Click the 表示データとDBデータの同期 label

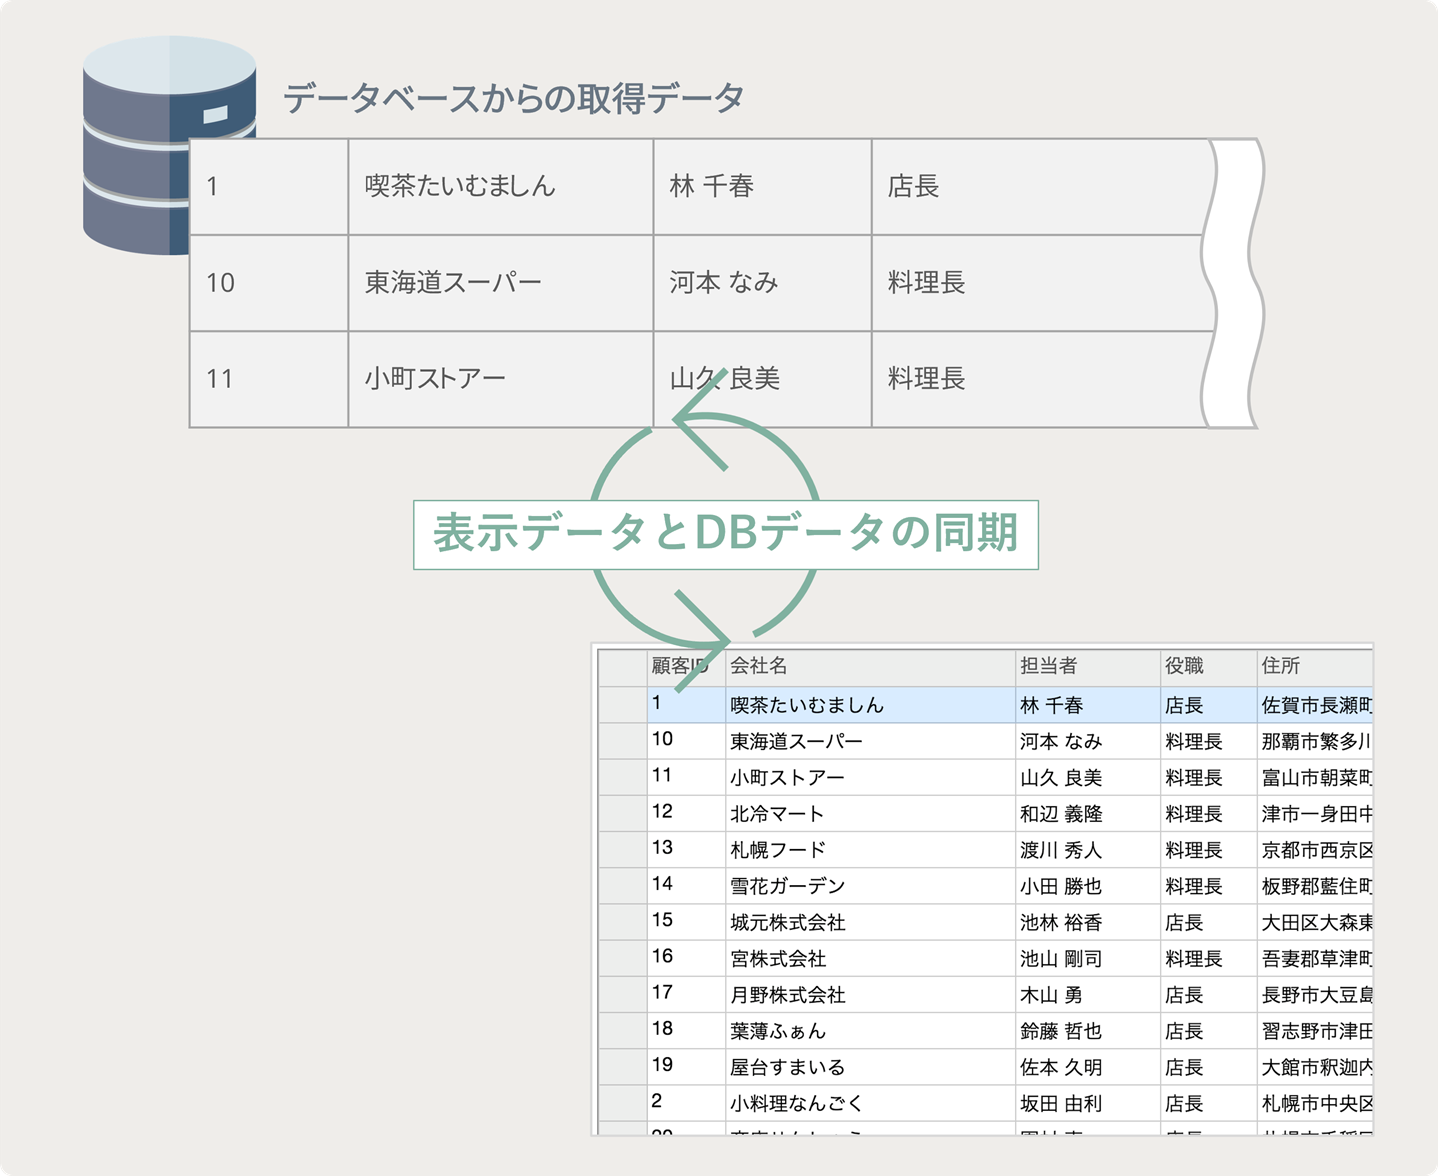(725, 534)
